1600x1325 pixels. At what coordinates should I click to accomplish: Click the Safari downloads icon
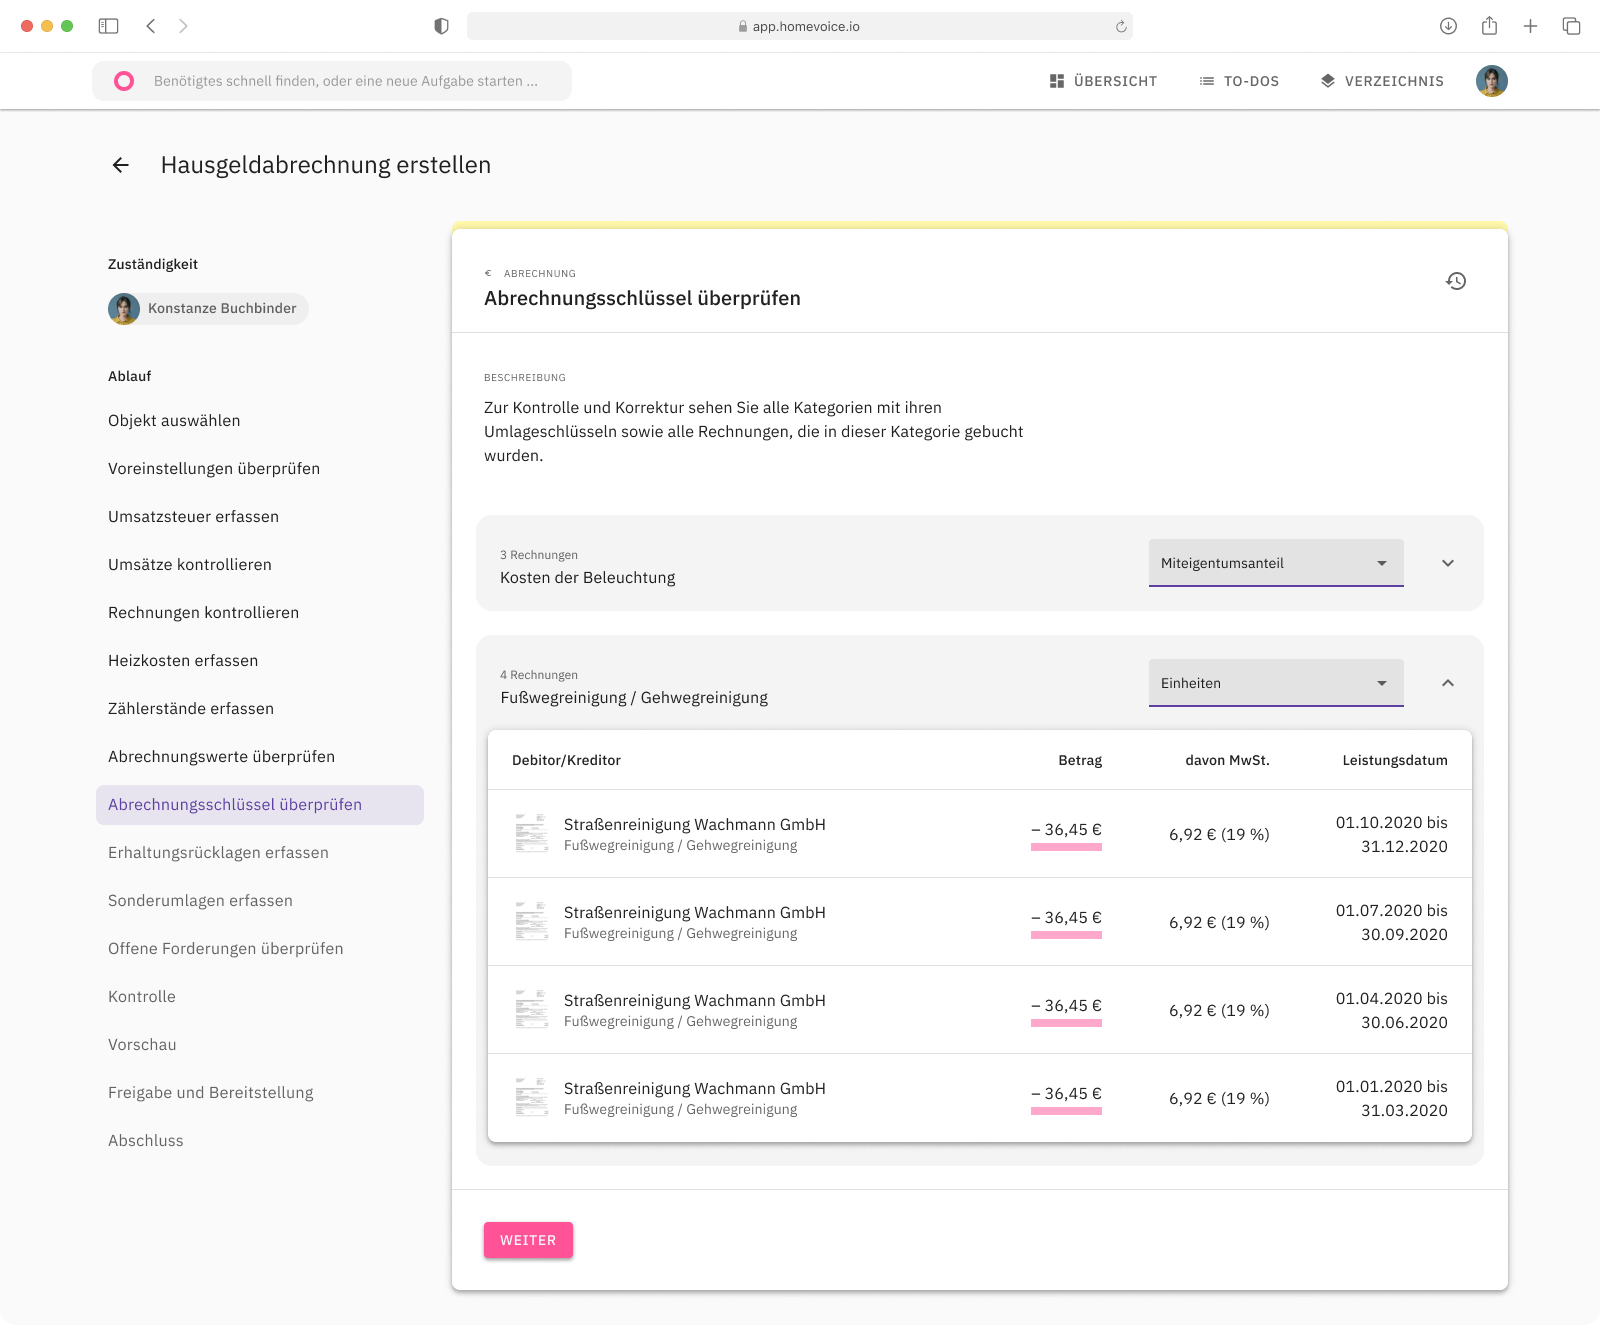click(x=1448, y=26)
